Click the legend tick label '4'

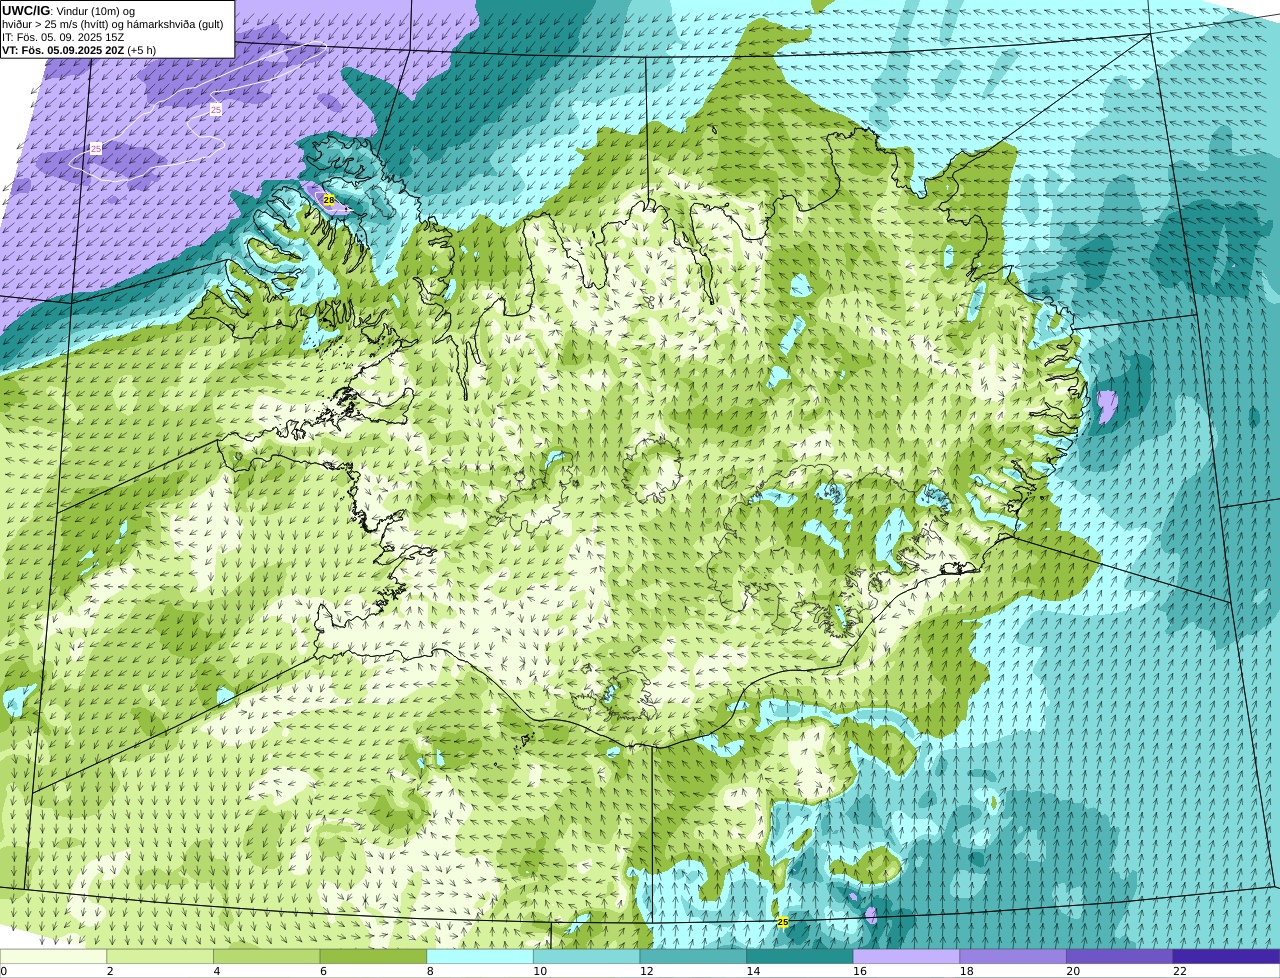coord(217,971)
